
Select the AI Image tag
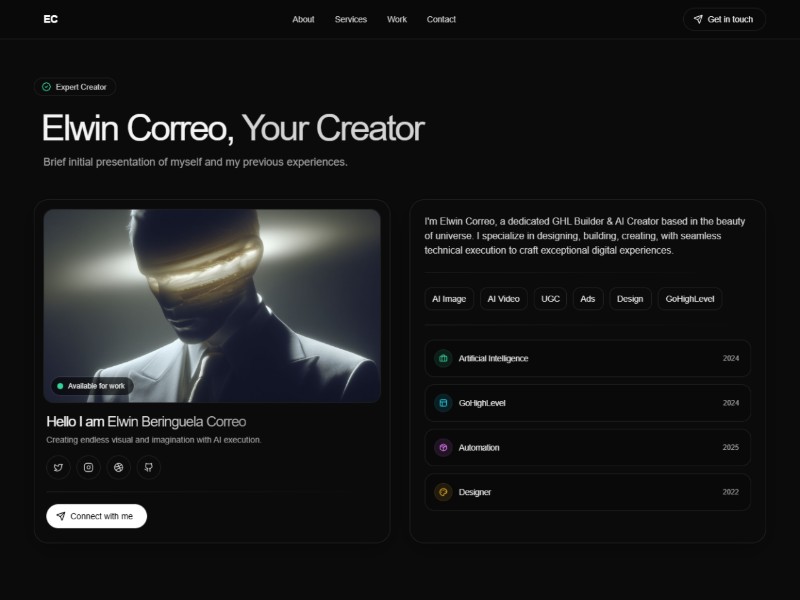(x=448, y=298)
